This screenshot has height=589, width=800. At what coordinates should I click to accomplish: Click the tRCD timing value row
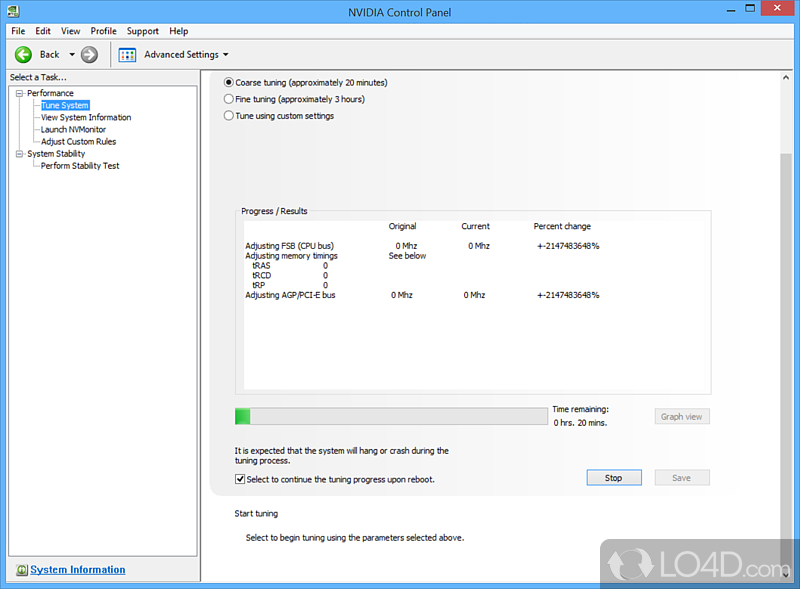click(x=290, y=276)
